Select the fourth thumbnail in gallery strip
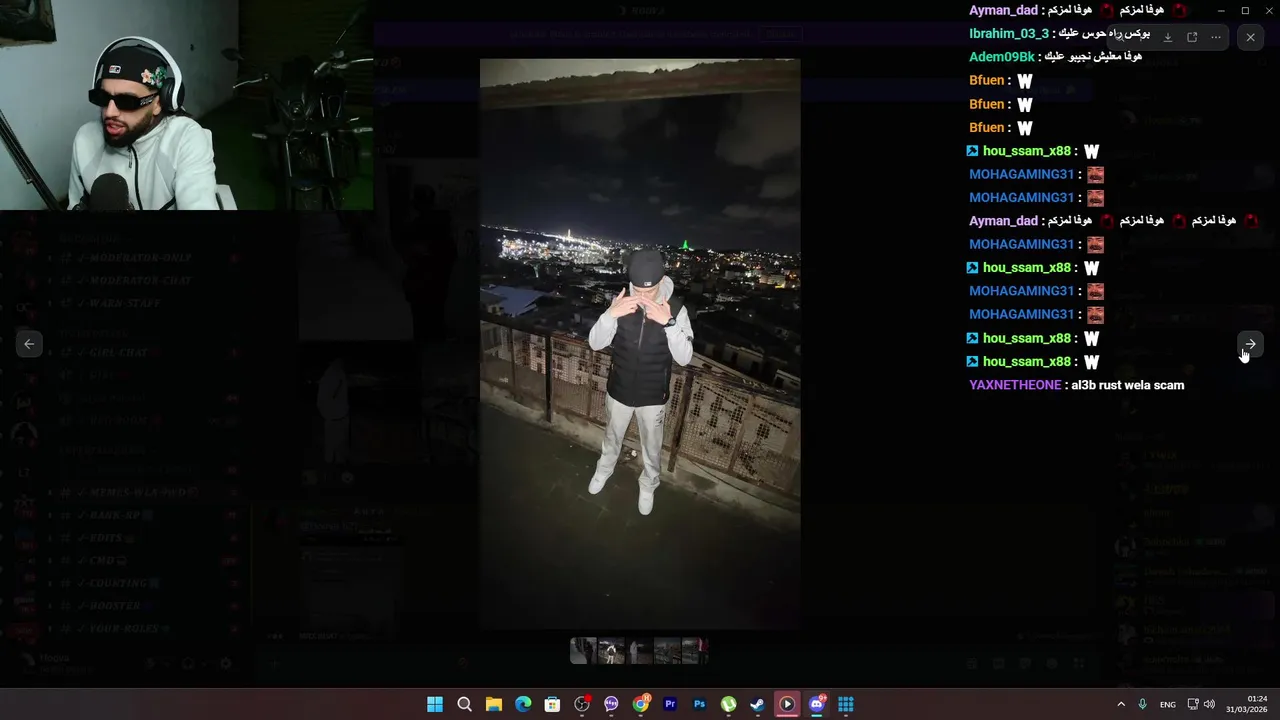This screenshot has height=720, width=1280. click(667, 651)
